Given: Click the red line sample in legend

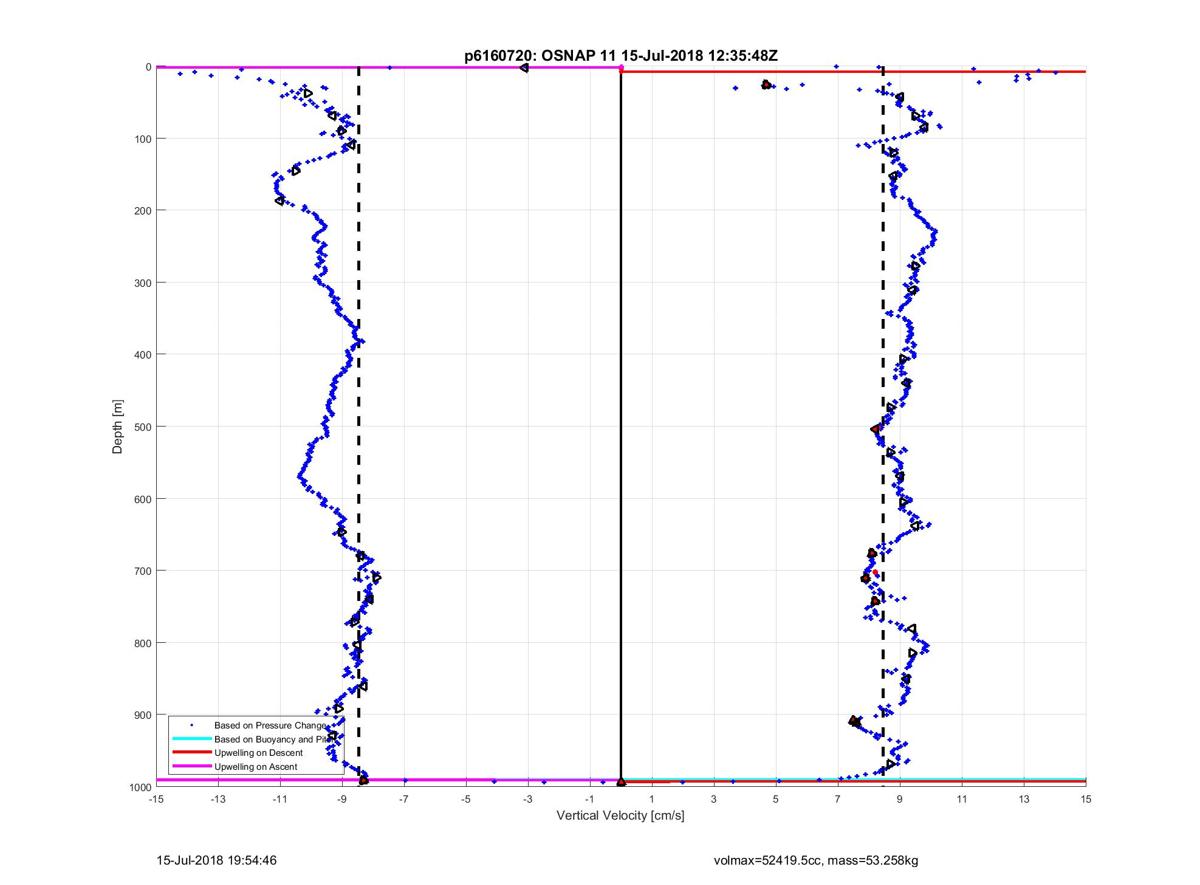Looking at the screenshot, I should (192, 753).
